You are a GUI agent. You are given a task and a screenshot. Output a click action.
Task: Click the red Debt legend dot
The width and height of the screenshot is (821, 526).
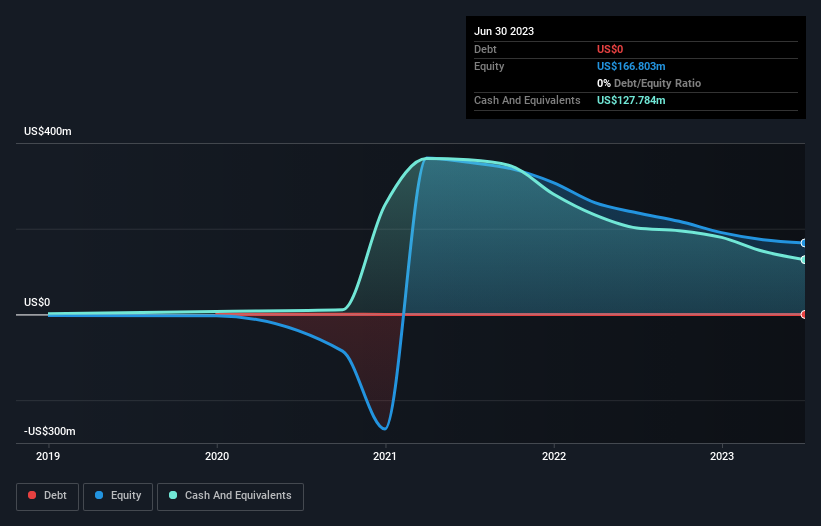32,495
